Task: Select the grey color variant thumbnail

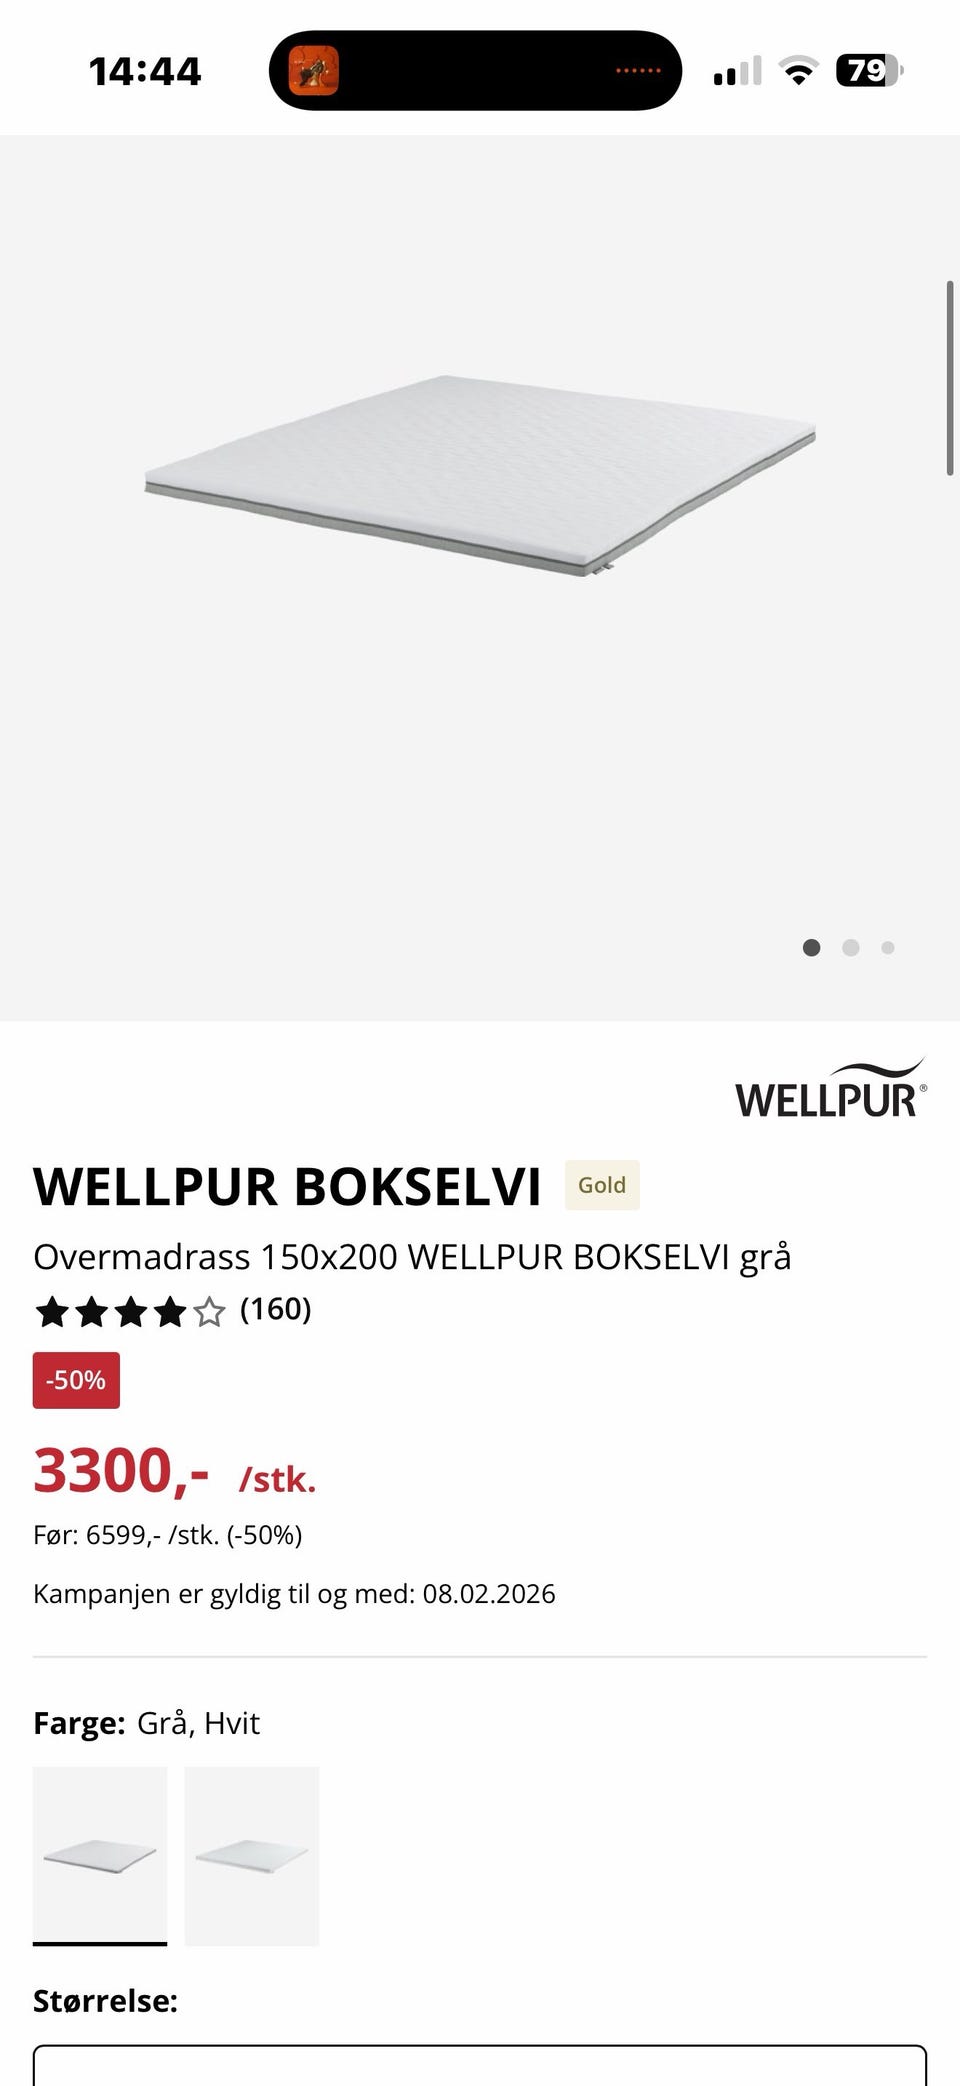Action: [100, 1856]
